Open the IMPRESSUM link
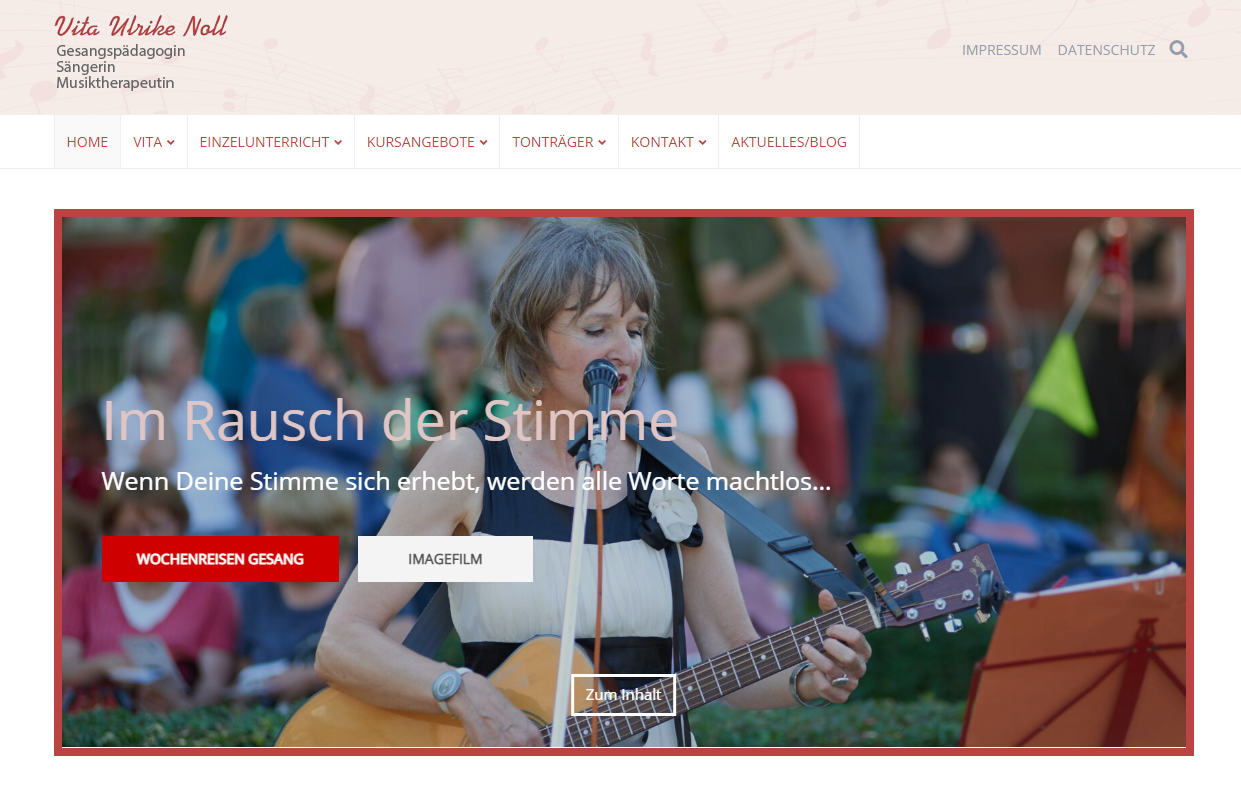 click(1002, 50)
